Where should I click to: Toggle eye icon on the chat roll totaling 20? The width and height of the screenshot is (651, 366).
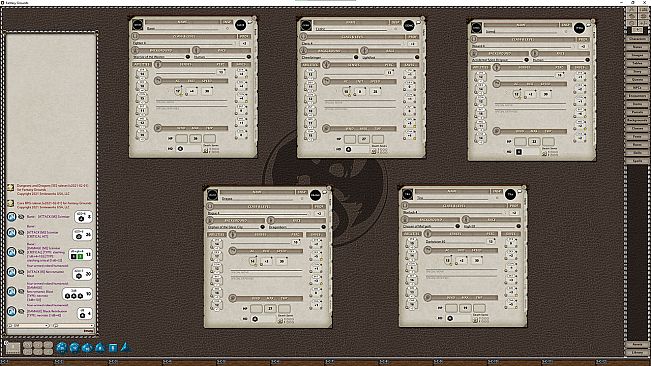[21, 272]
